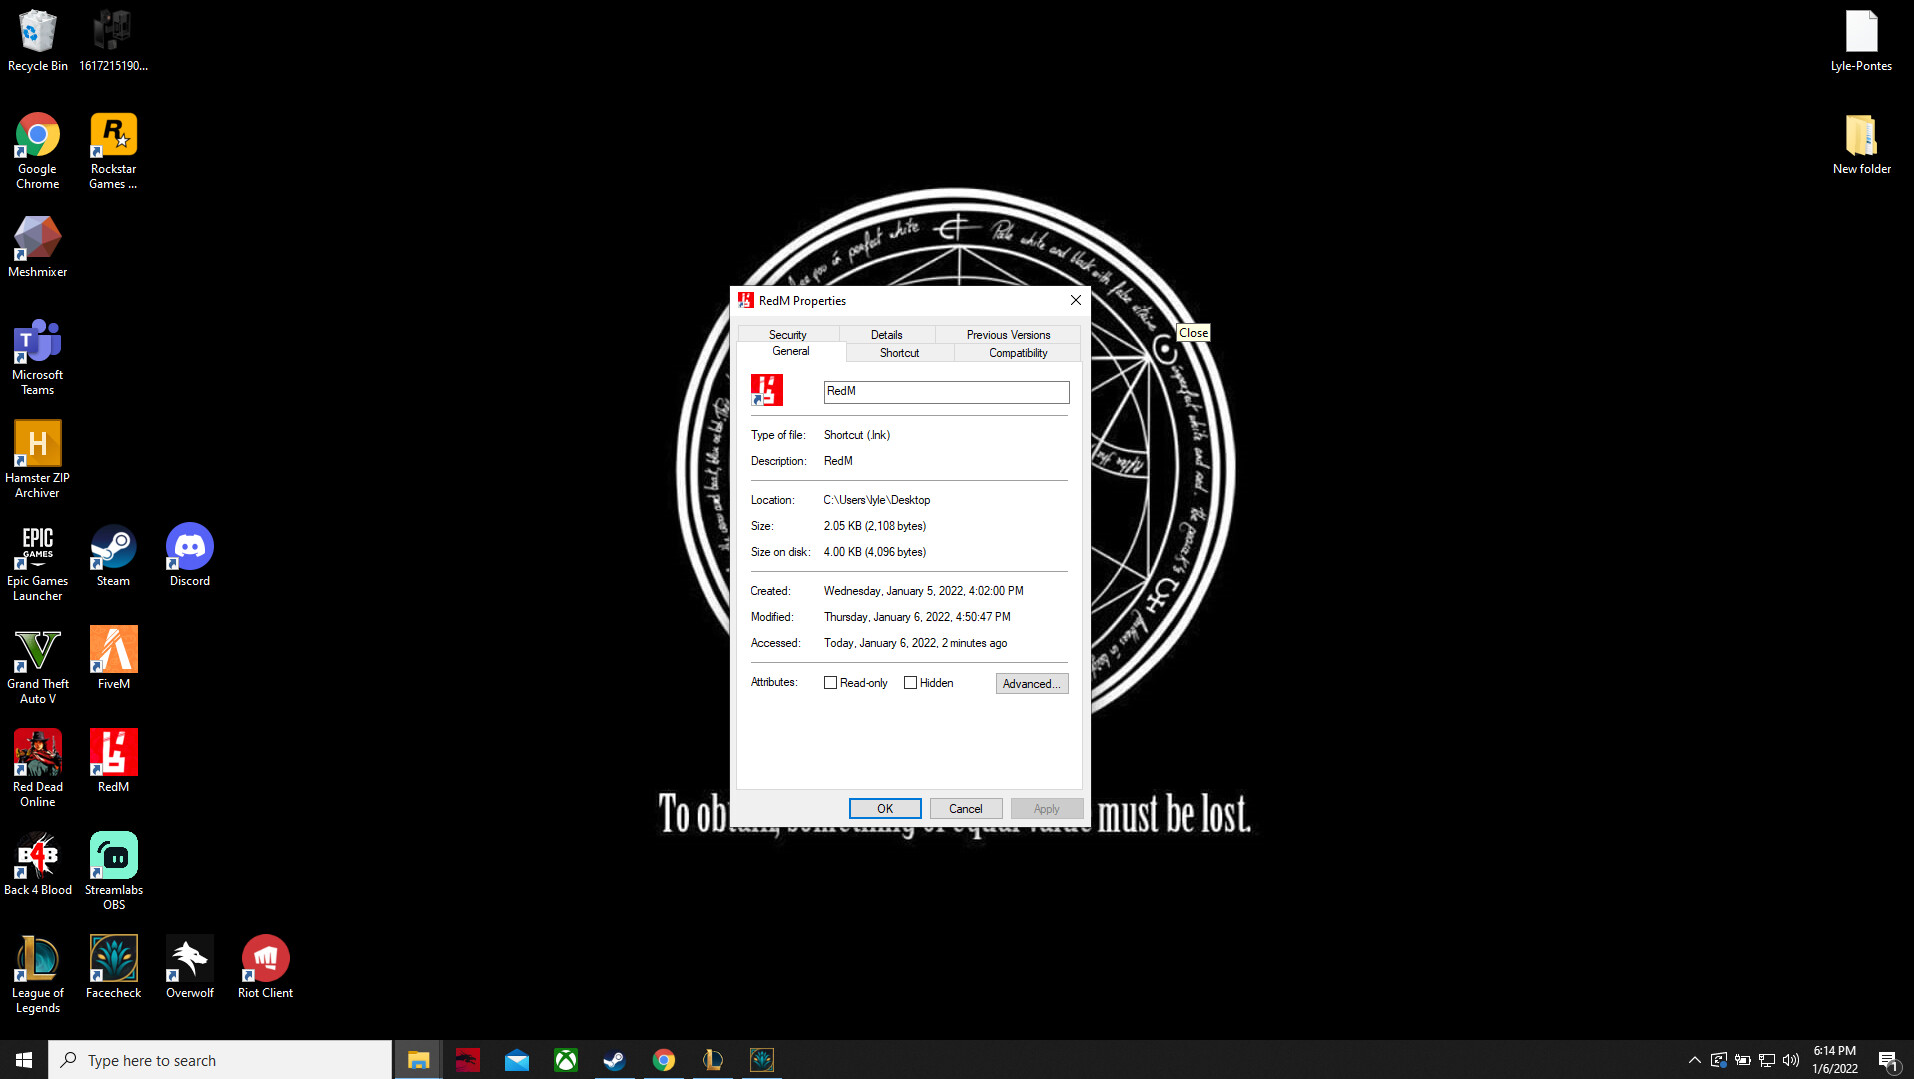Viewport: 1914px width, 1079px height.
Task: Select the Hamster ZIP Archiver icon
Action: click(x=38, y=460)
